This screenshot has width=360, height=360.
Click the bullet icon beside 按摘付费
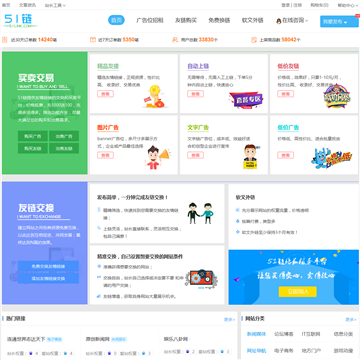(x=237, y=221)
